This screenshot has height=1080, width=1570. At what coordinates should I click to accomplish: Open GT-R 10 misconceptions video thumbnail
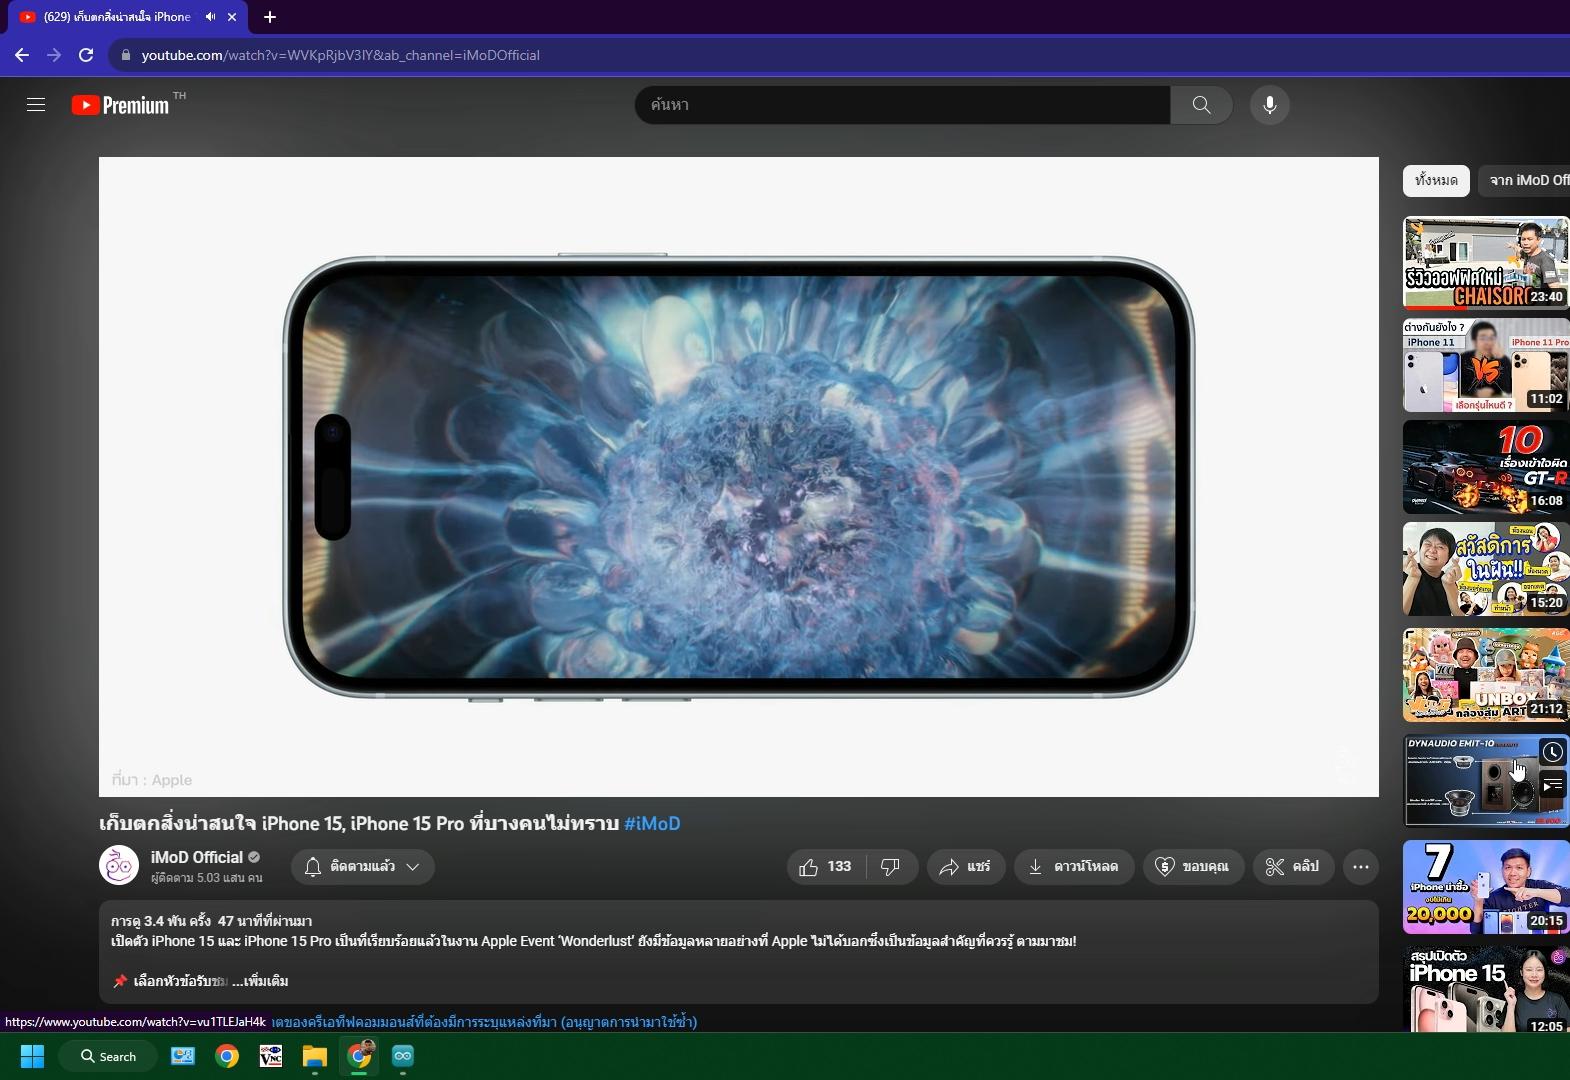click(1486, 467)
